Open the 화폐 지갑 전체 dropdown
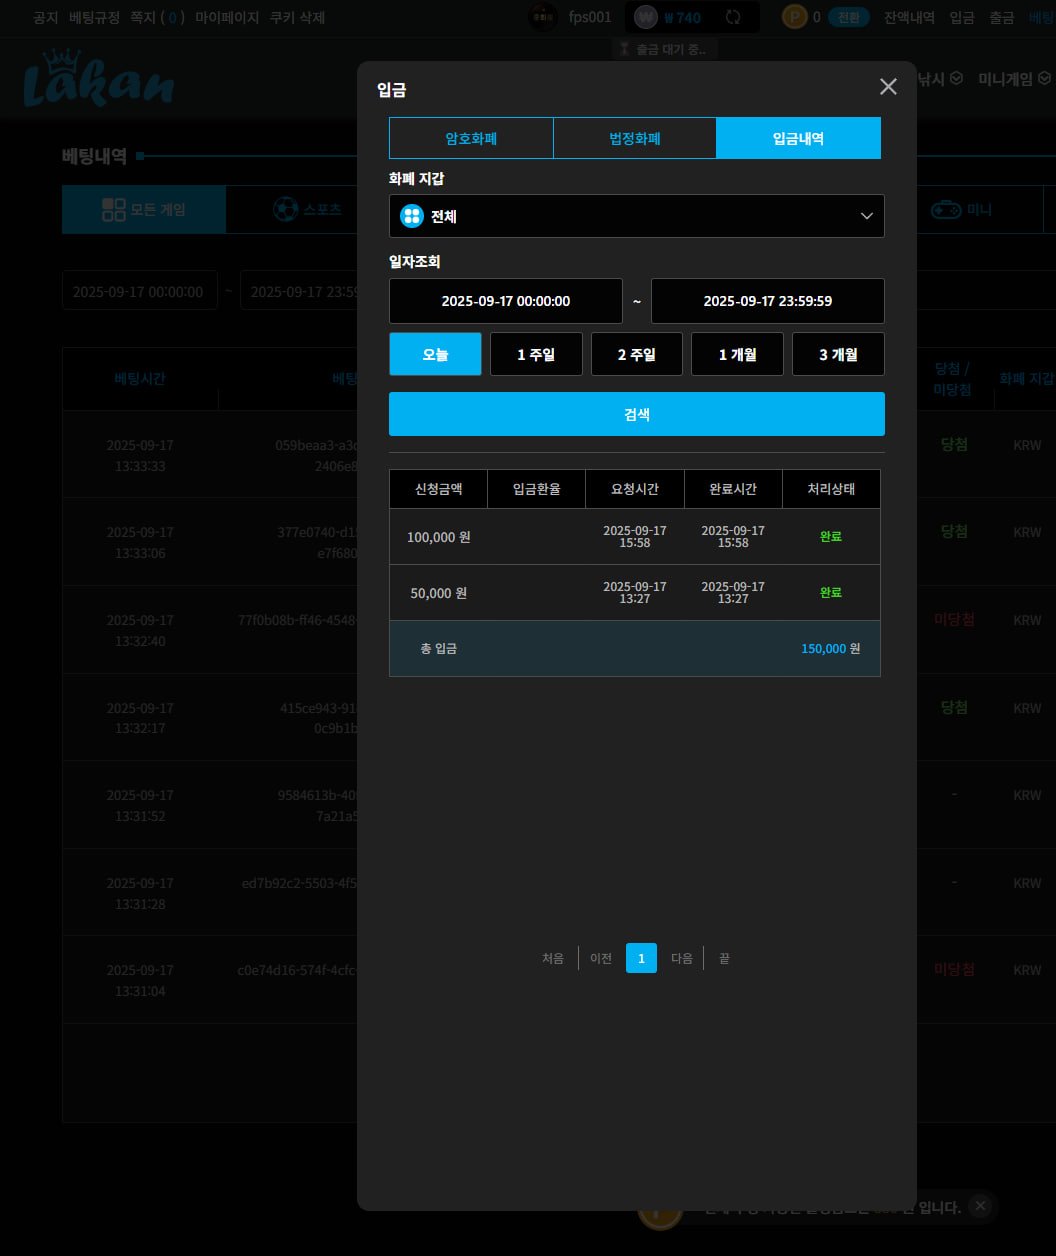This screenshot has width=1056, height=1256. coord(636,216)
